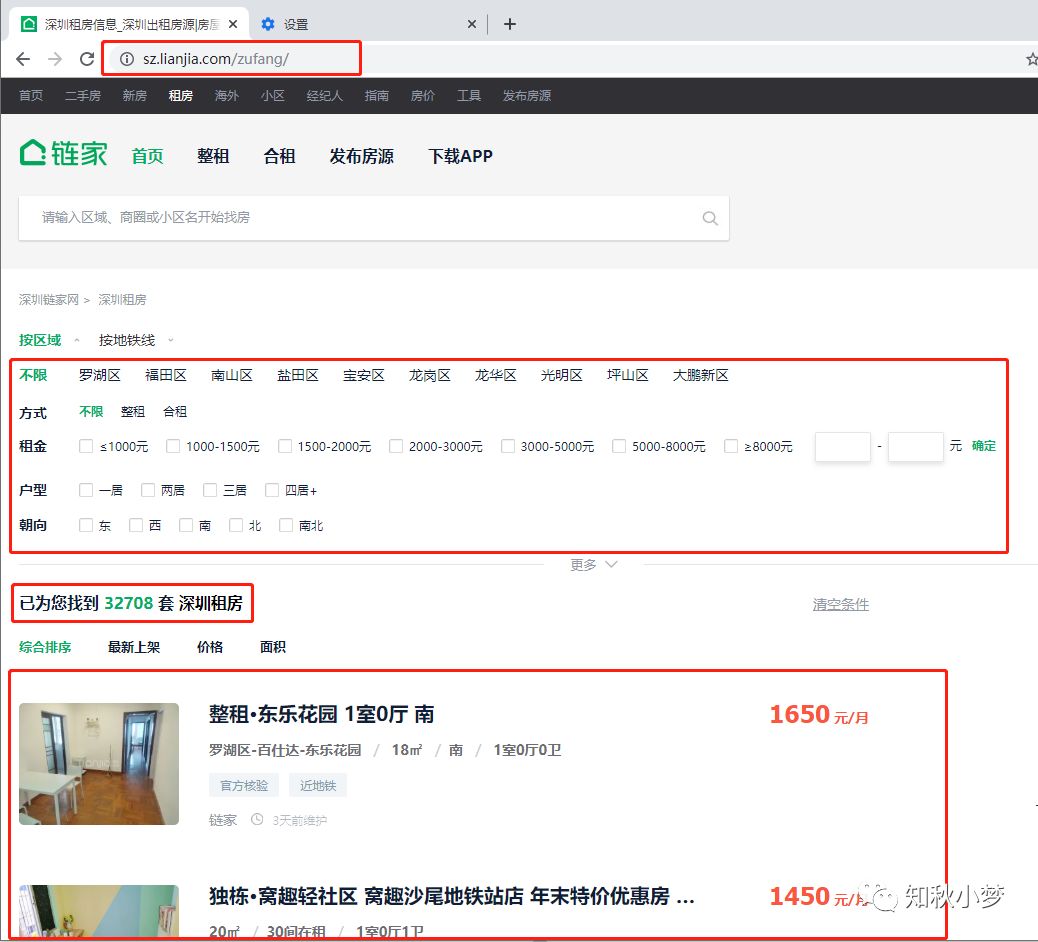Click the search box for area or community
Screen dimensions: 1038x942
click(374, 218)
